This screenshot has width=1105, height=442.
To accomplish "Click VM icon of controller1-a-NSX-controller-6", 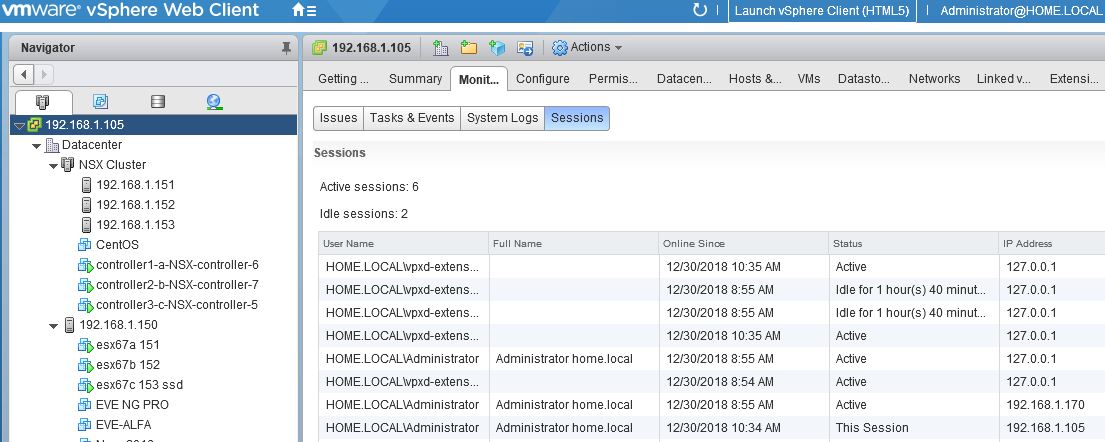I will point(85,265).
